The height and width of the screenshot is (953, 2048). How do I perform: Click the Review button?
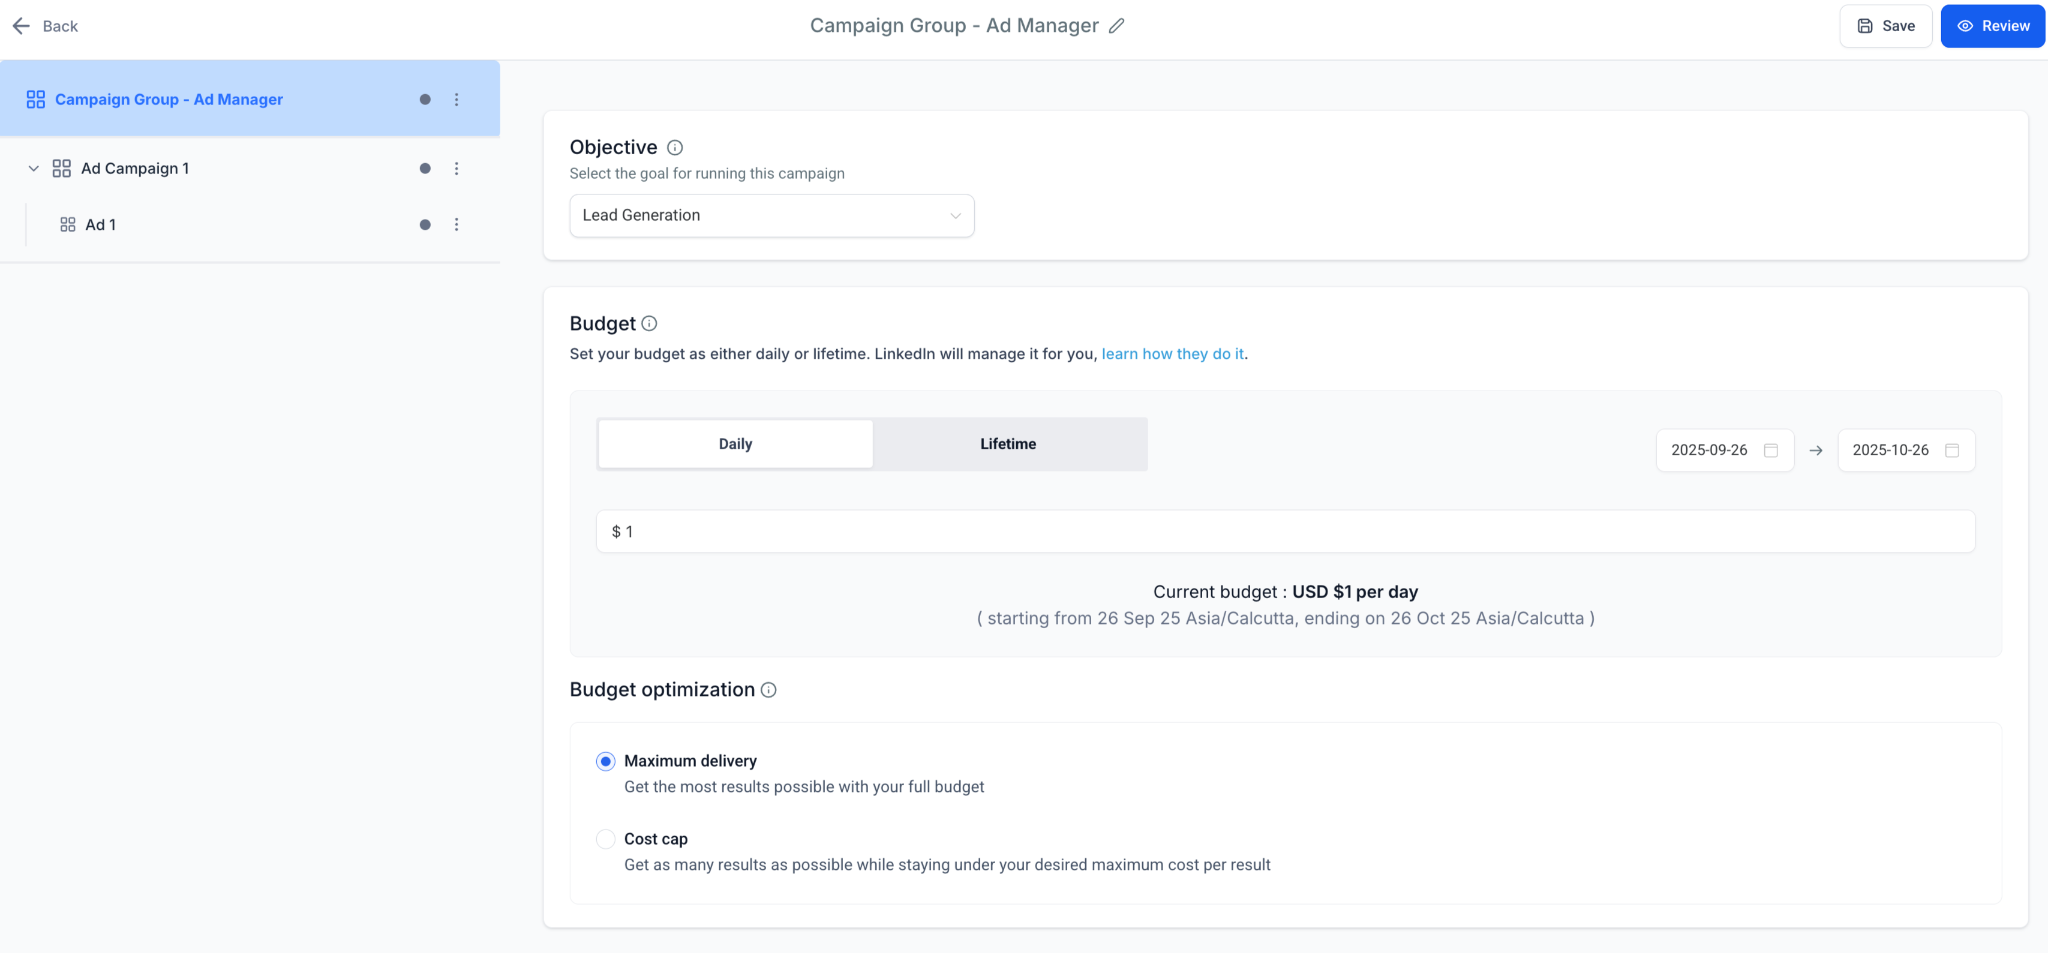pyautogui.click(x=1992, y=26)
